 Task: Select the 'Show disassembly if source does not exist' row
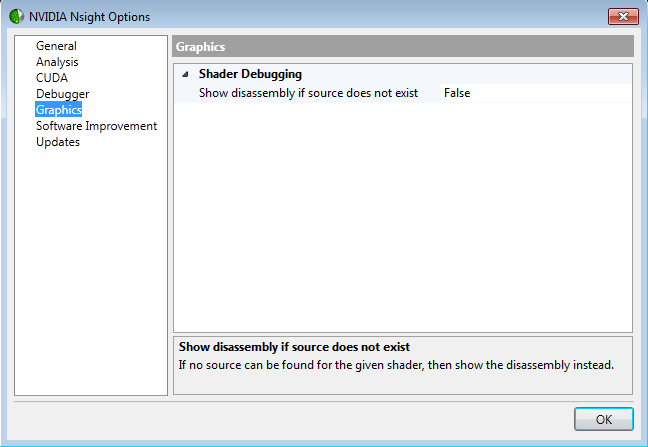point(403,93)
